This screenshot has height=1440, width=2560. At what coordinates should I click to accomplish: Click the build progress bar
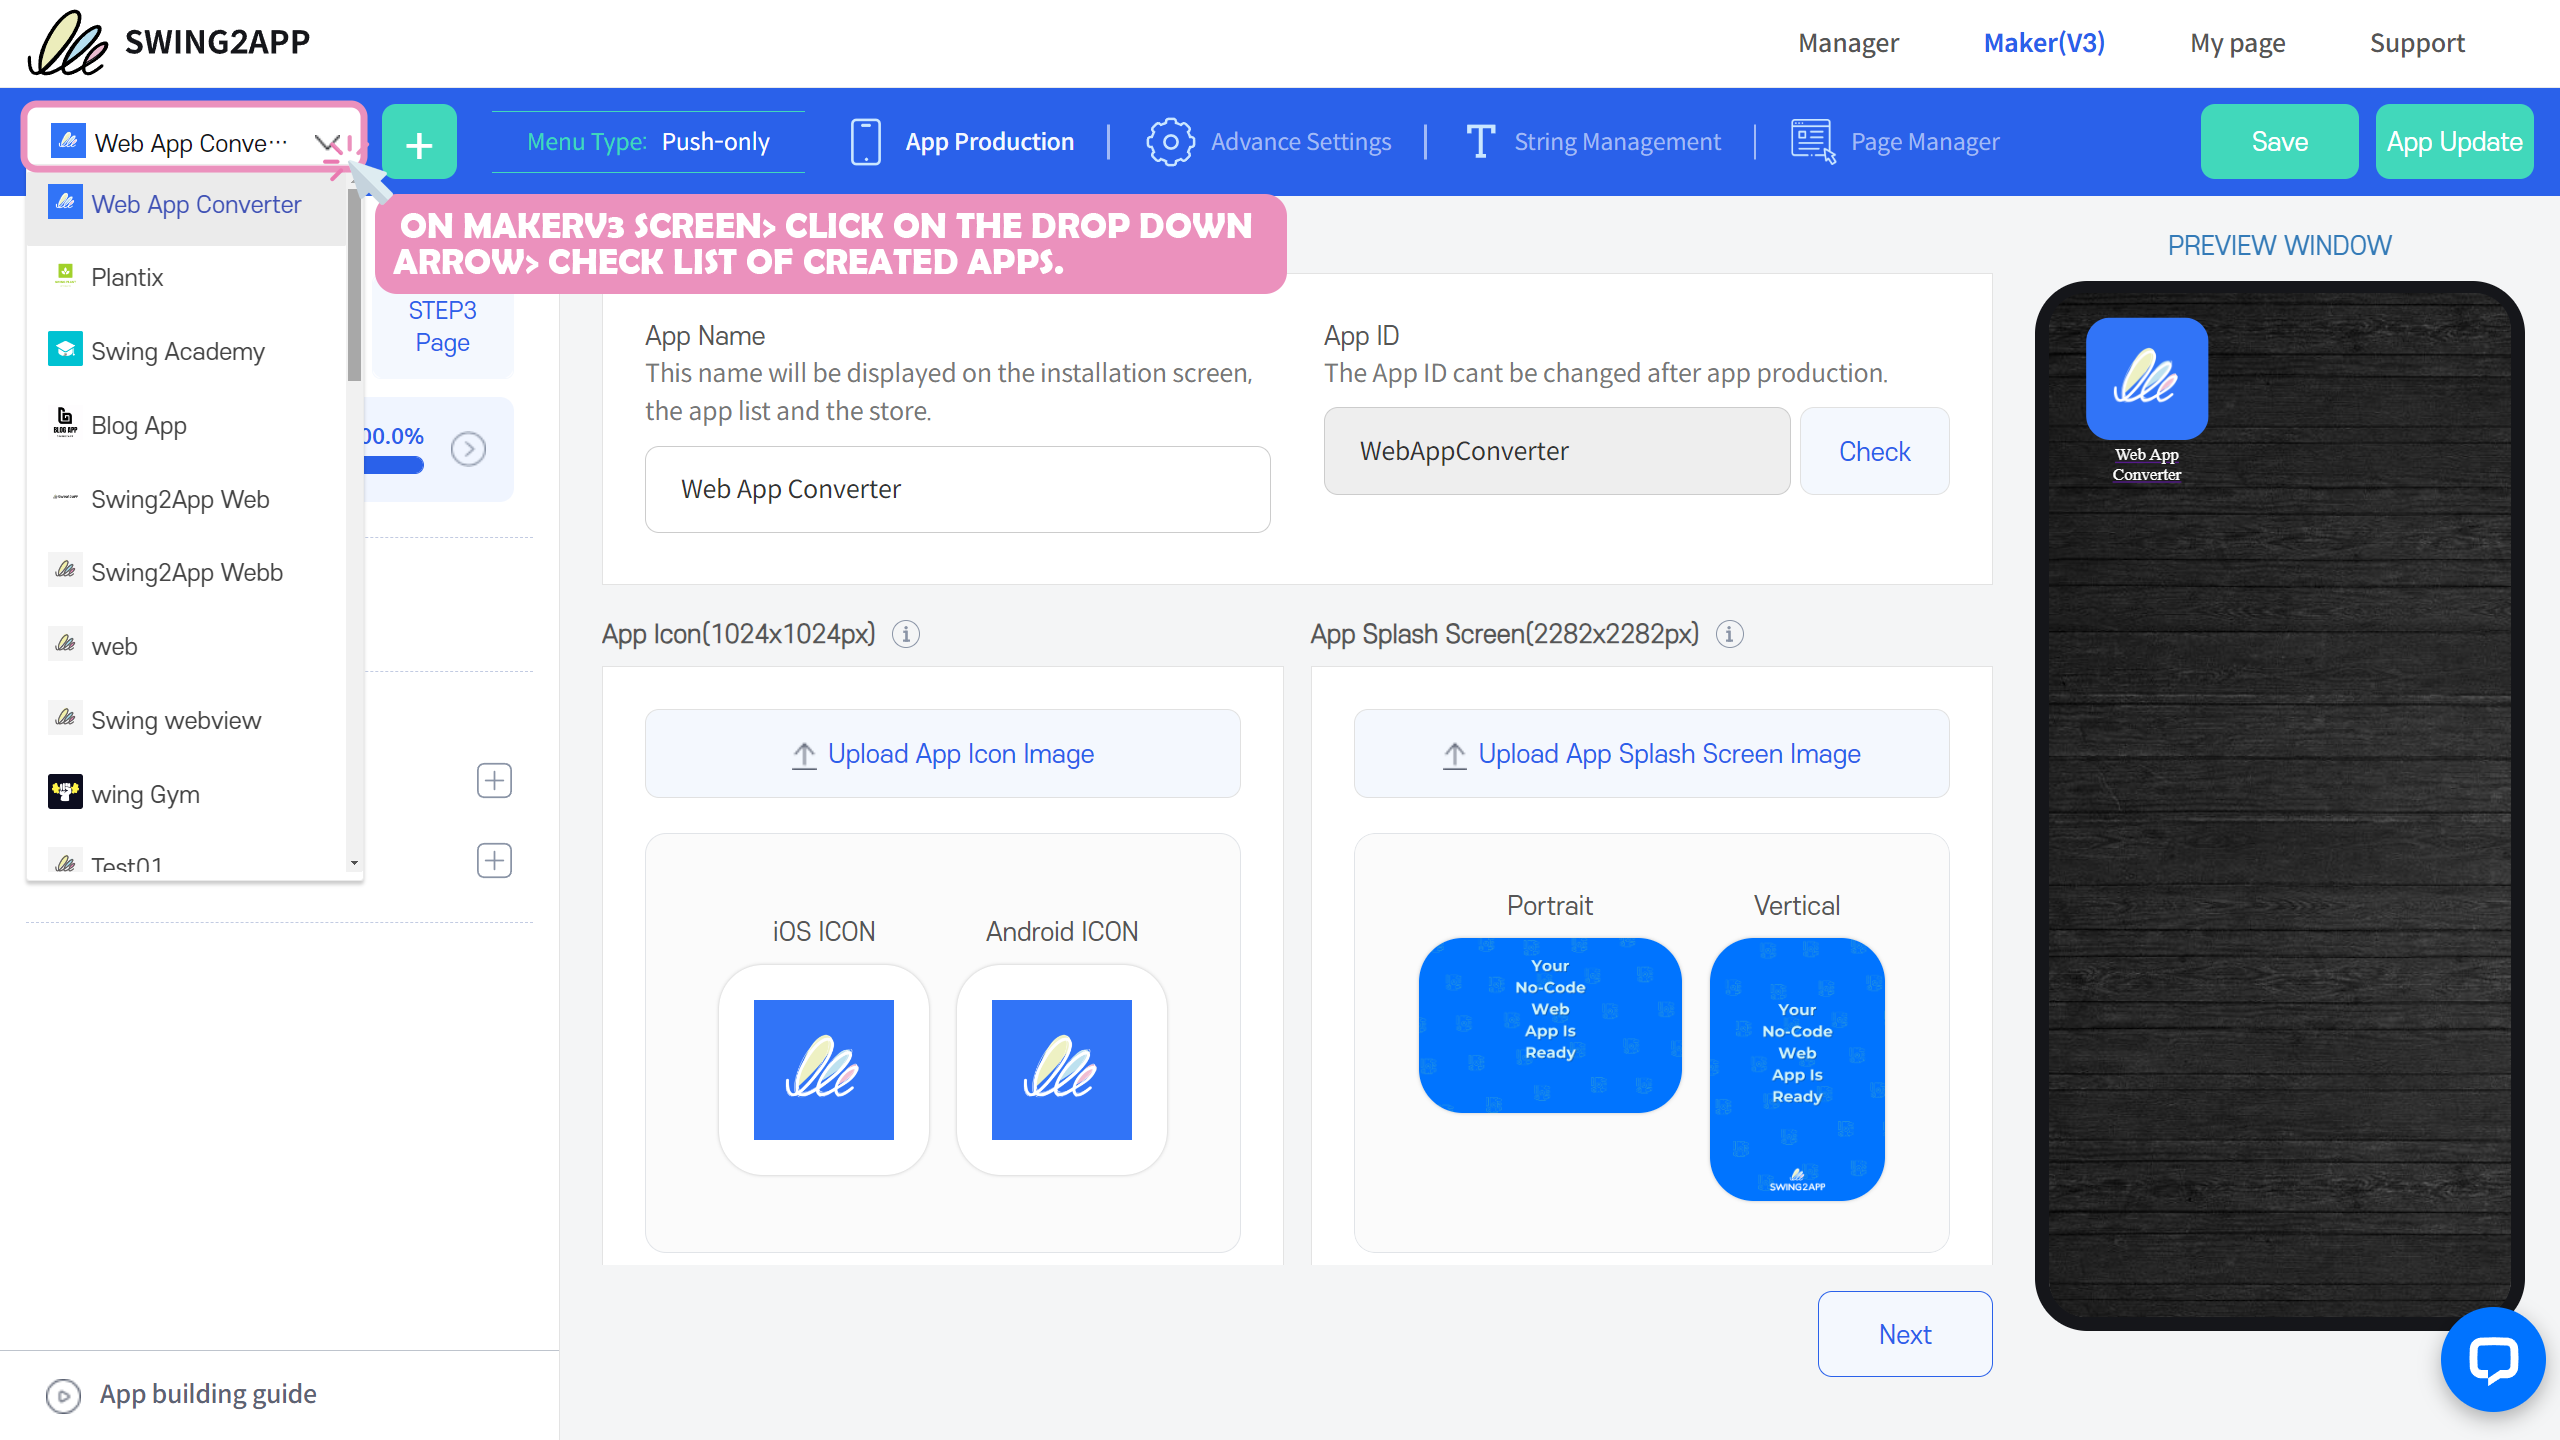pos(394,465)
